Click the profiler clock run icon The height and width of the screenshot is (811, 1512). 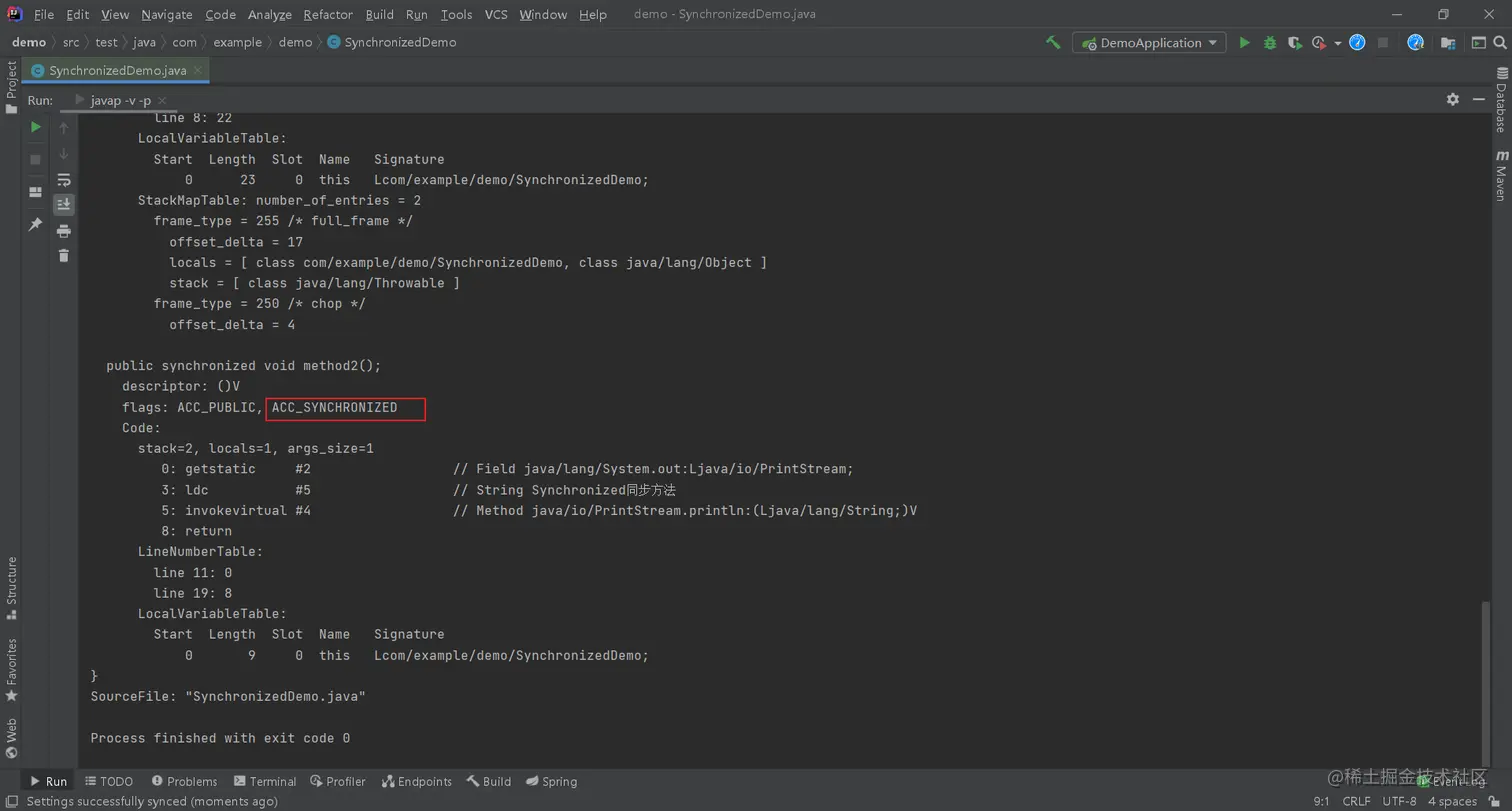click(1319, 43)
